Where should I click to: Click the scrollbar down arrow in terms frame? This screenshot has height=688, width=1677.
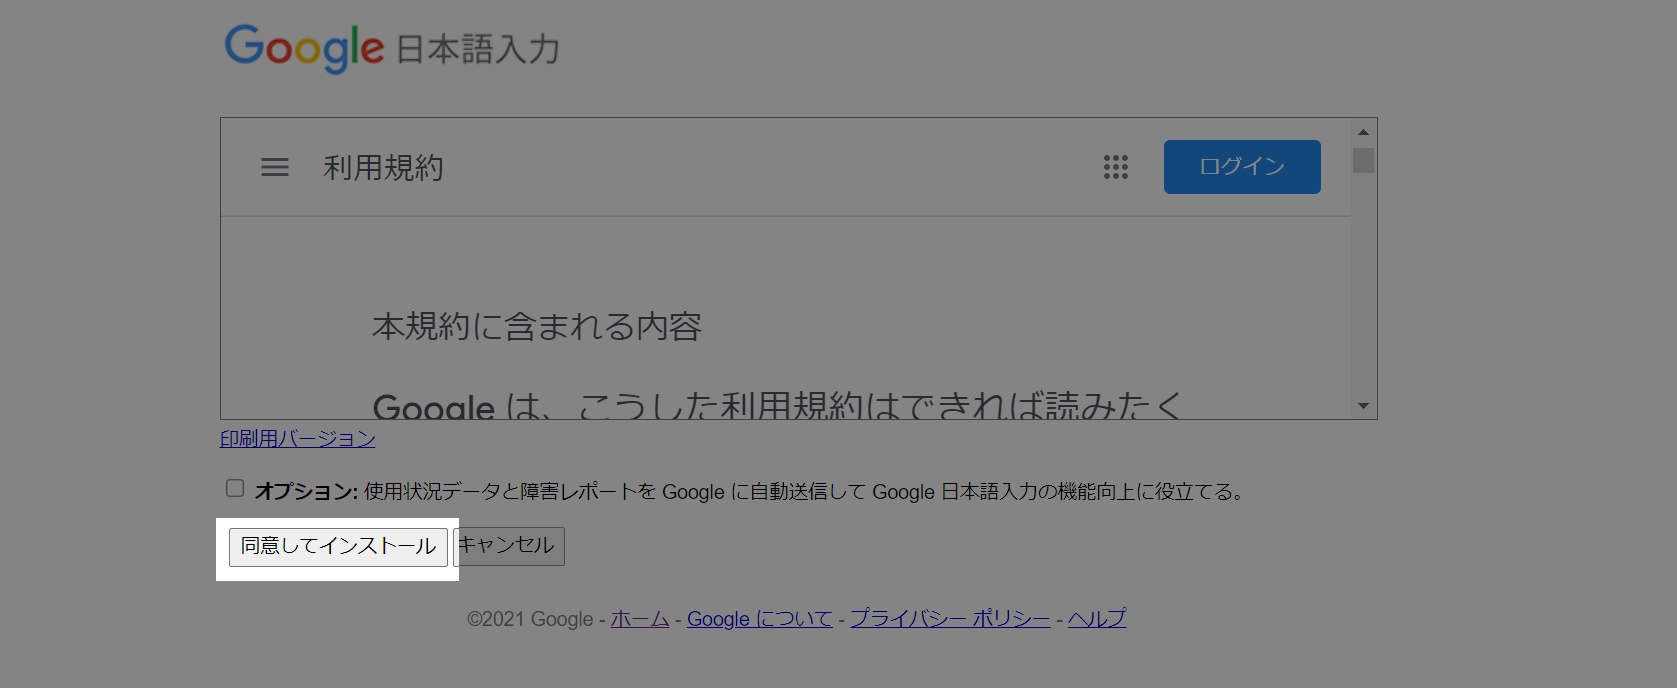(x=1363, y=406)
